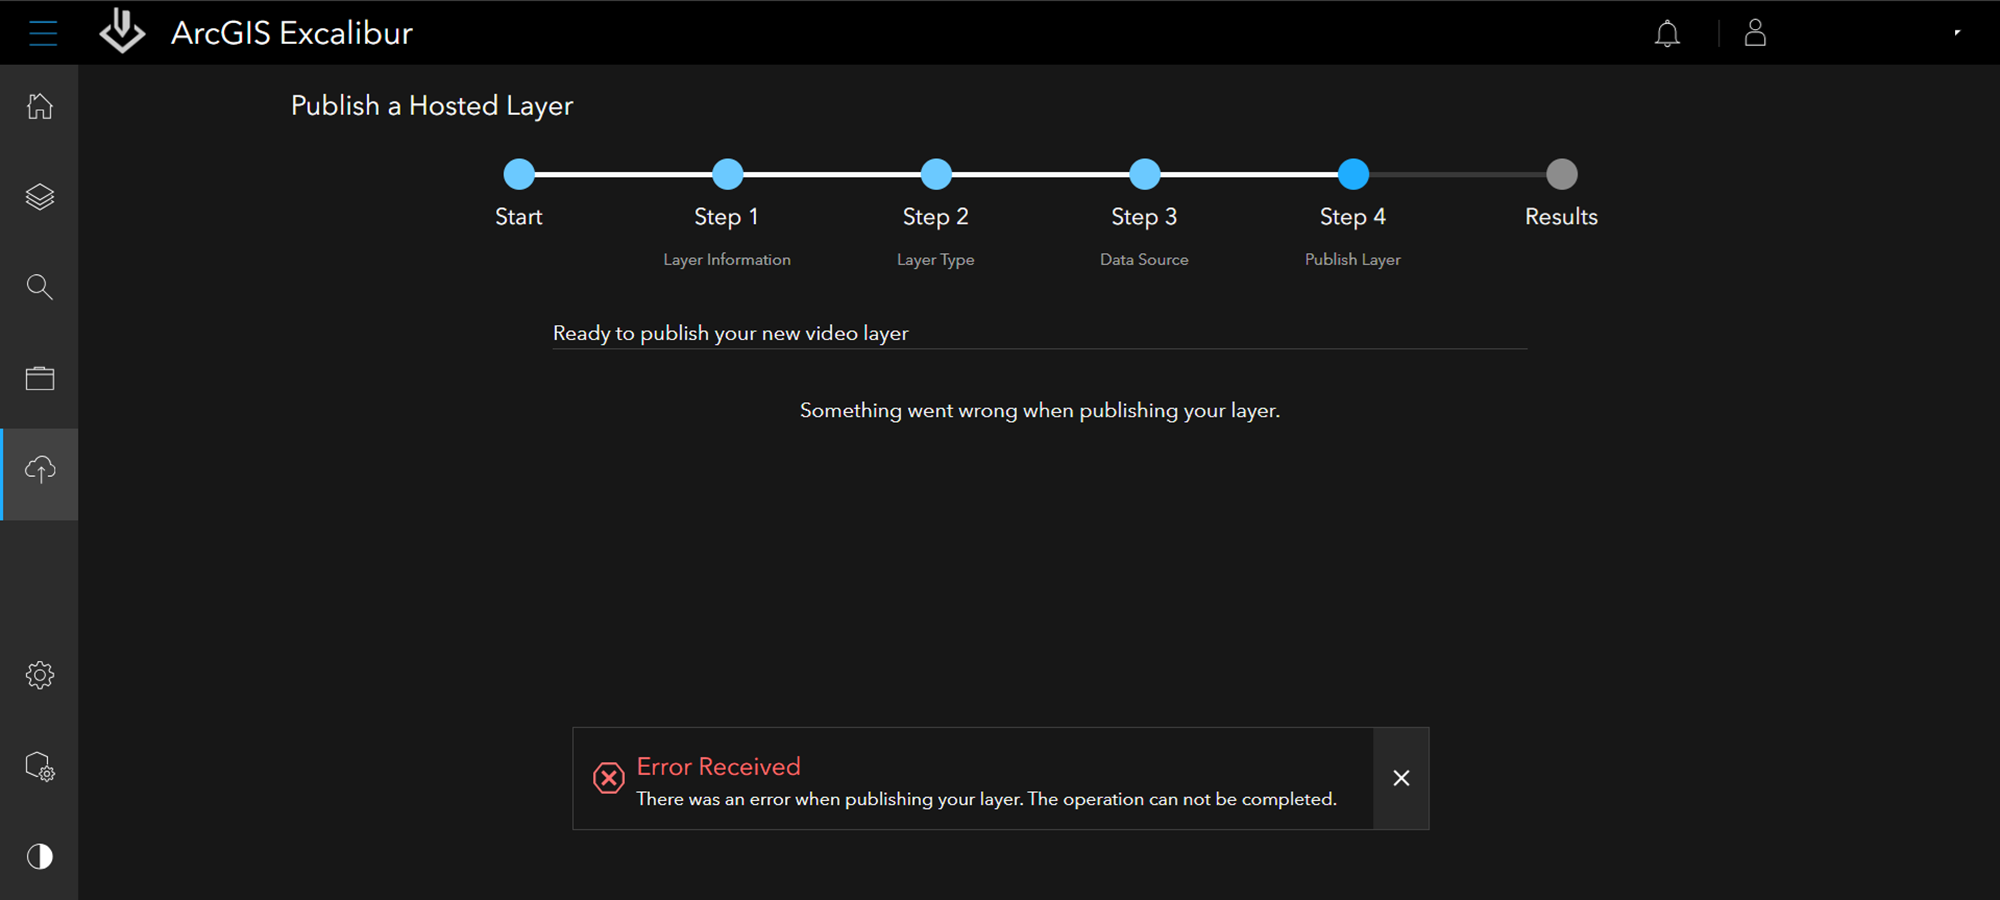Select Step 3 Data Source circle

[1144, 174]
